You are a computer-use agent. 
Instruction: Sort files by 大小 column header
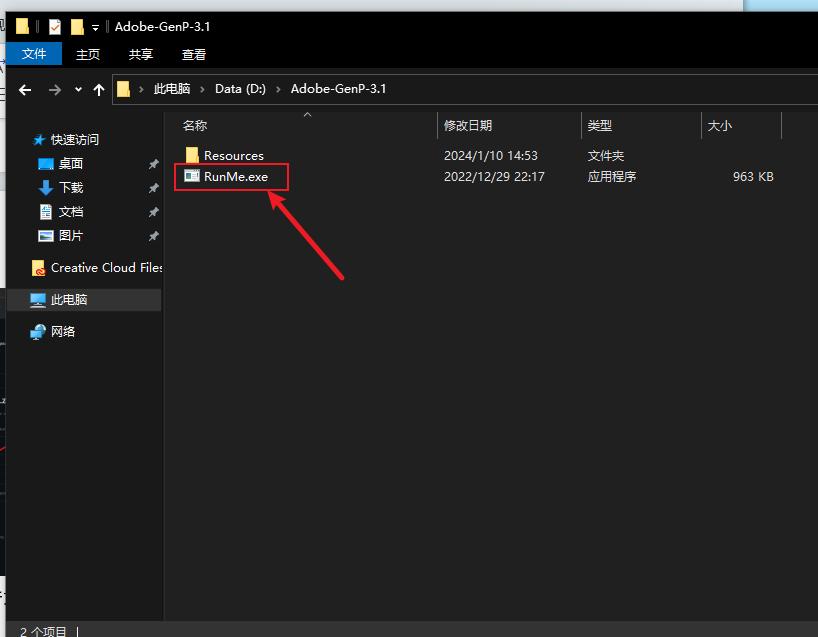tap(720, 126)
